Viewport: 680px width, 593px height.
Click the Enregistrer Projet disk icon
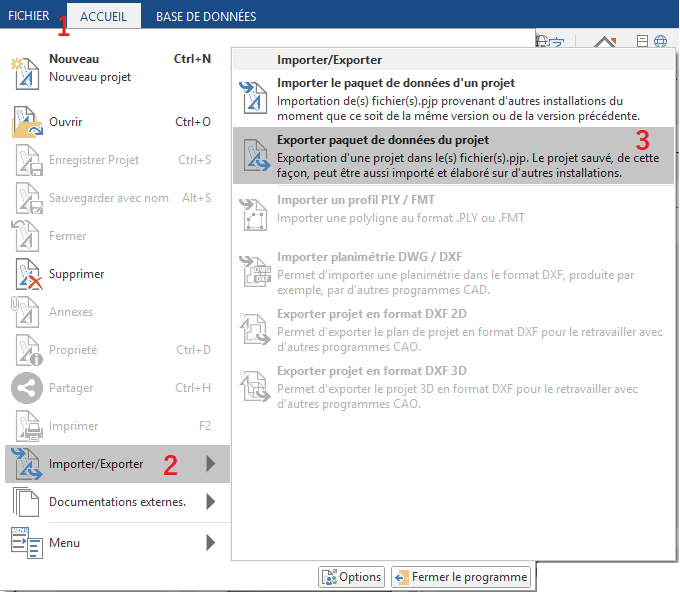tap(29, 160)
